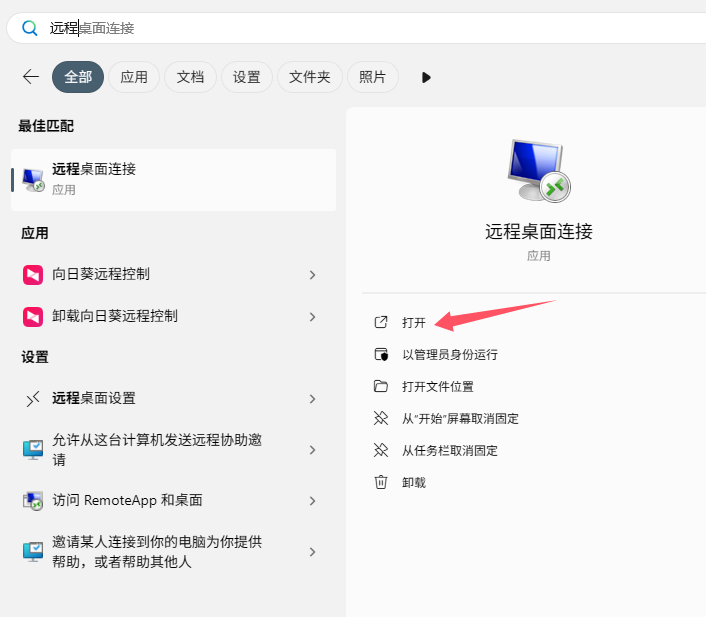This screenshot has height=617, width=706.
Task: Expand options for 访问 RemoteApp 和桌面
Action: [312, 501]
